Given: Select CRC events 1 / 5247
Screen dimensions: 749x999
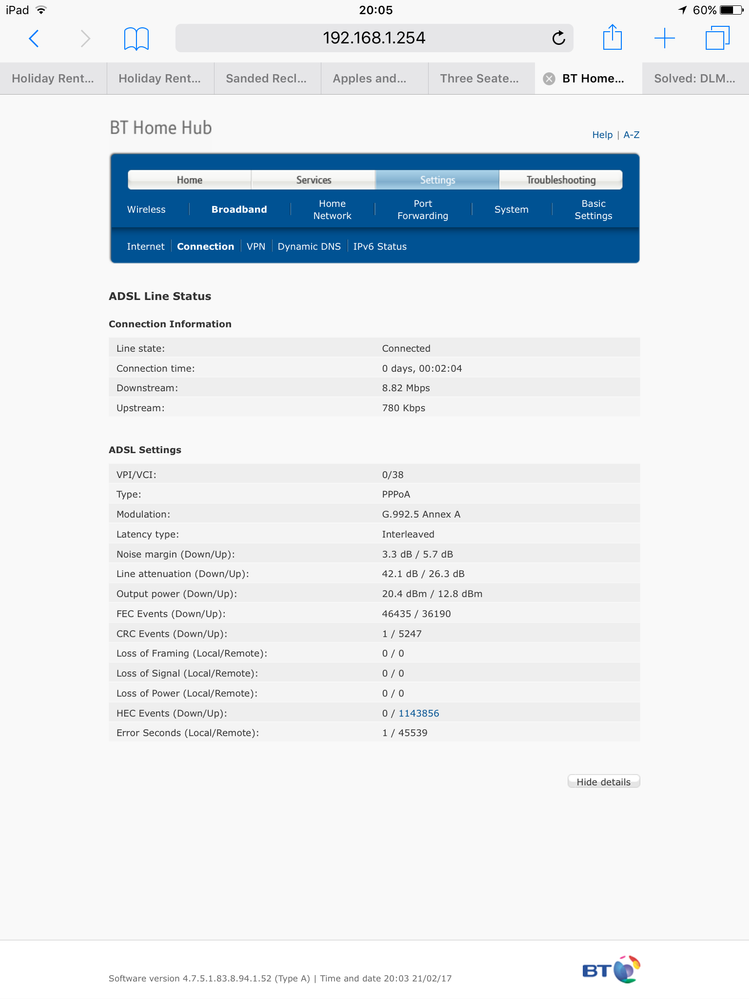Looking at the screenshot, I should pyautogui.click(x=402, y=634).
